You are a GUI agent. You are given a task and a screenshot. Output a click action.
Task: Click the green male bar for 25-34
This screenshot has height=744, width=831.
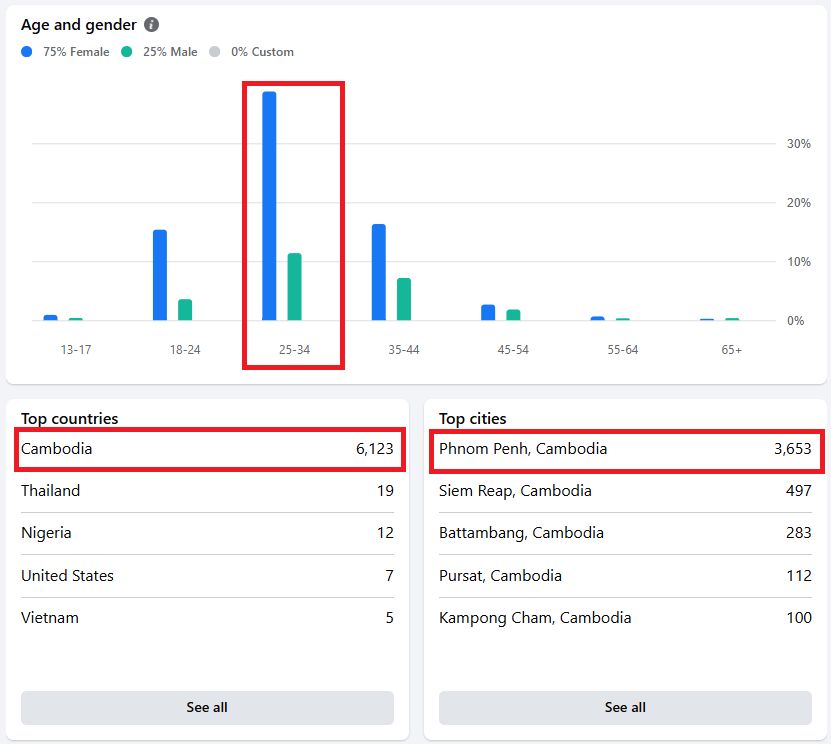click(x=295, y=287)
